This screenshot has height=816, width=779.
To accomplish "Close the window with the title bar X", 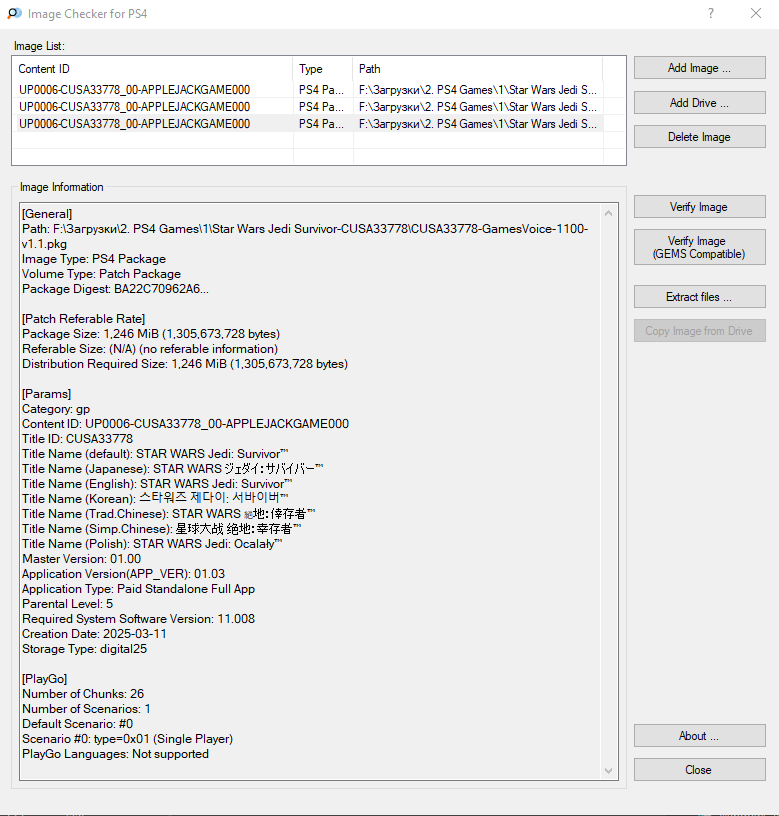I will [x=756, y=14].
